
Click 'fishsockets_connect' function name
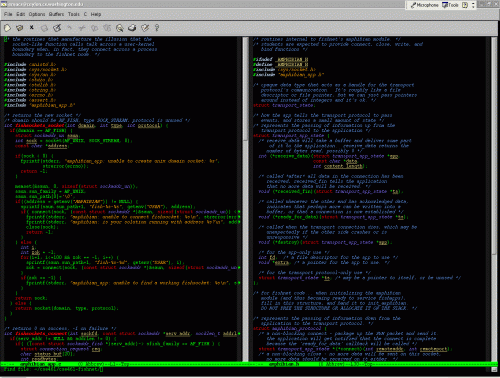pos(41,333)
